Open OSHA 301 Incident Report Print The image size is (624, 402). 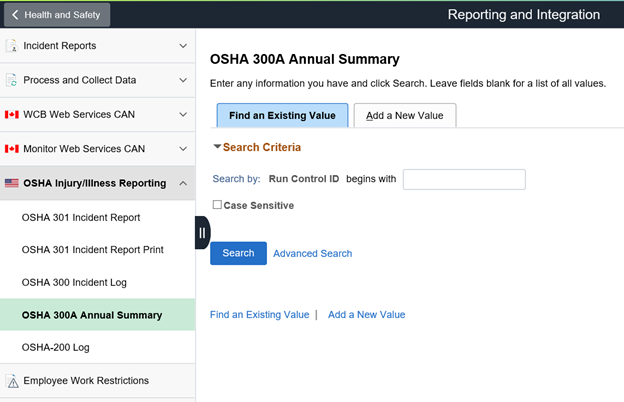(x=90, y=250)
